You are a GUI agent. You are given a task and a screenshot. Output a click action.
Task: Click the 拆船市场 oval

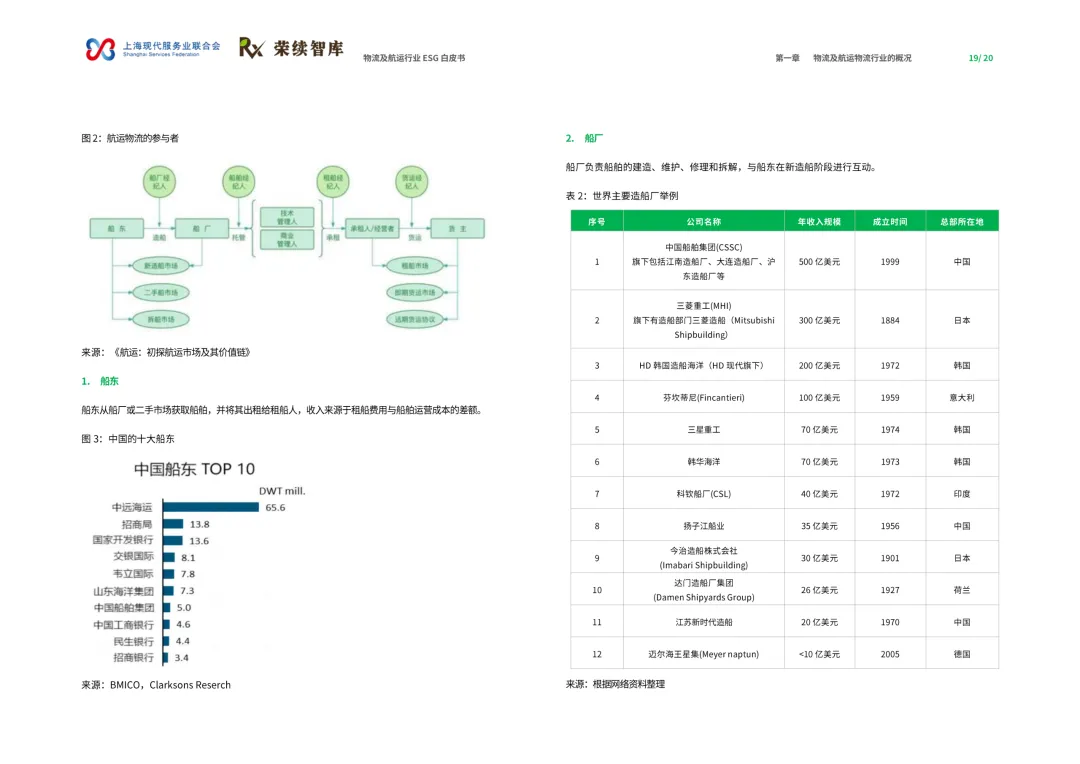point(160,319)
